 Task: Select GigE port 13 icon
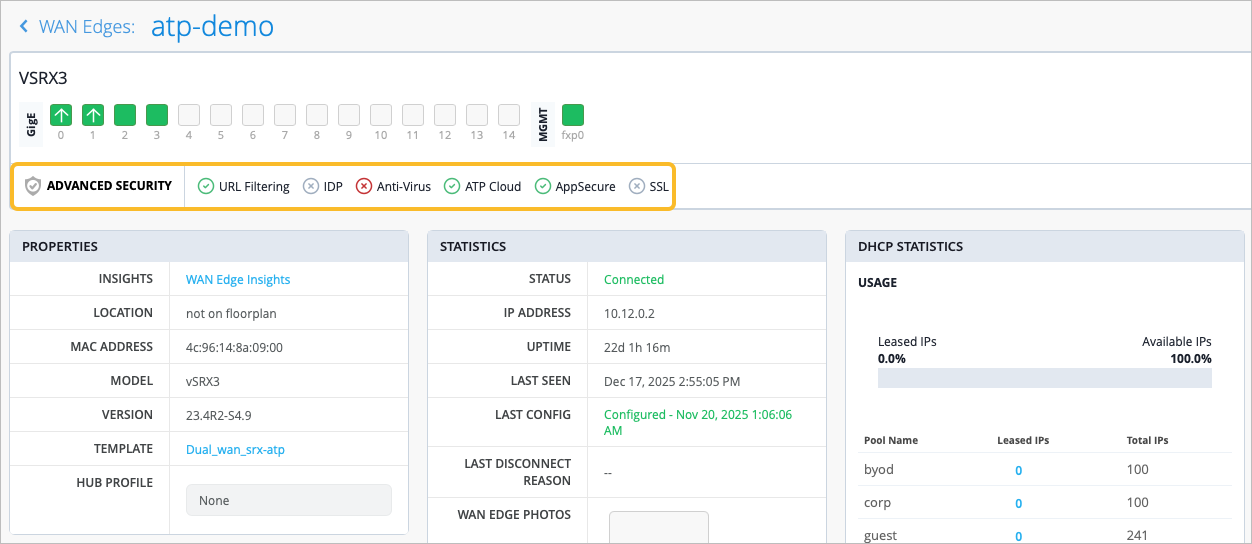point(477,115)
